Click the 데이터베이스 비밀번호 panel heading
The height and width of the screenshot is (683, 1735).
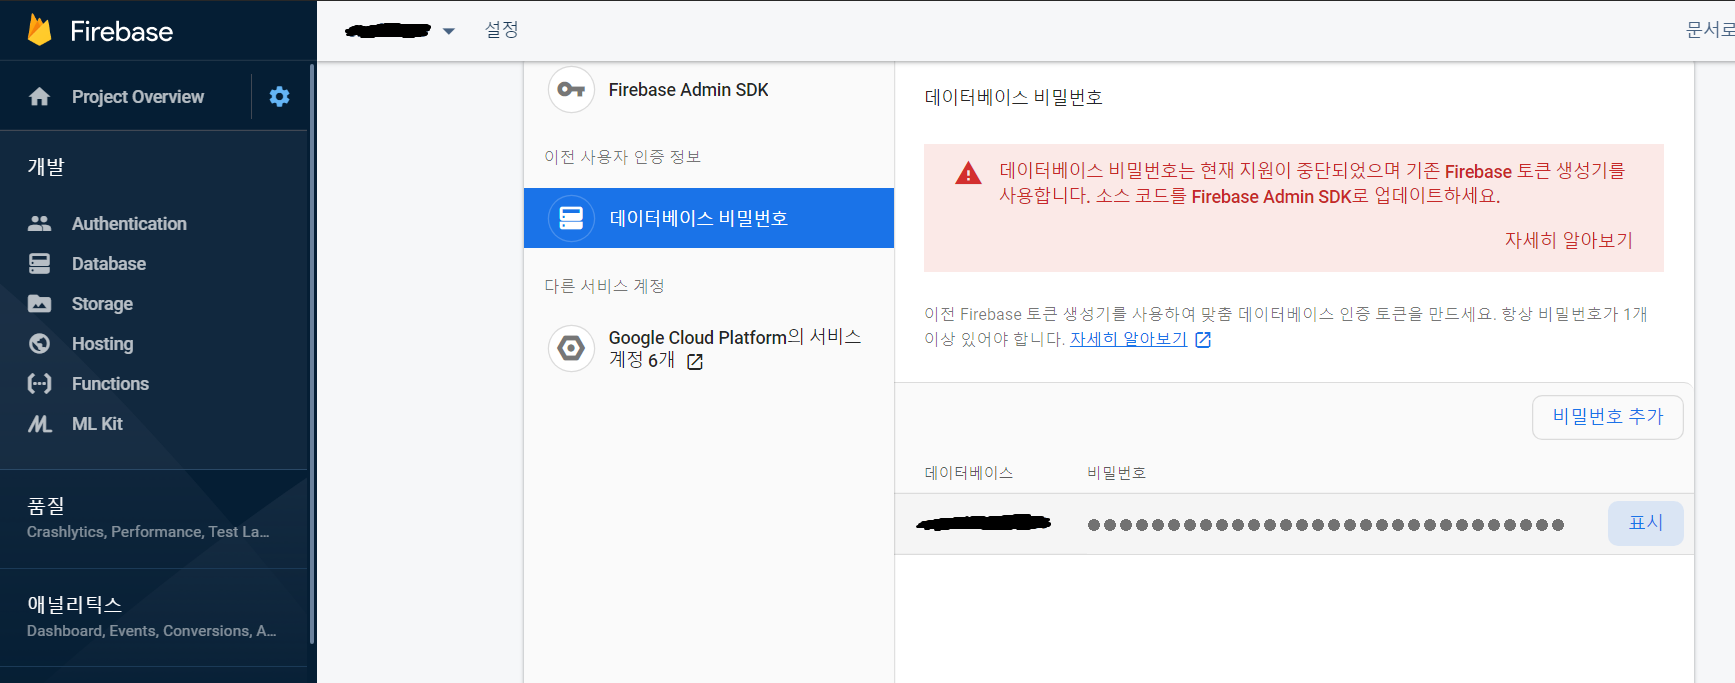[1013, 97]
